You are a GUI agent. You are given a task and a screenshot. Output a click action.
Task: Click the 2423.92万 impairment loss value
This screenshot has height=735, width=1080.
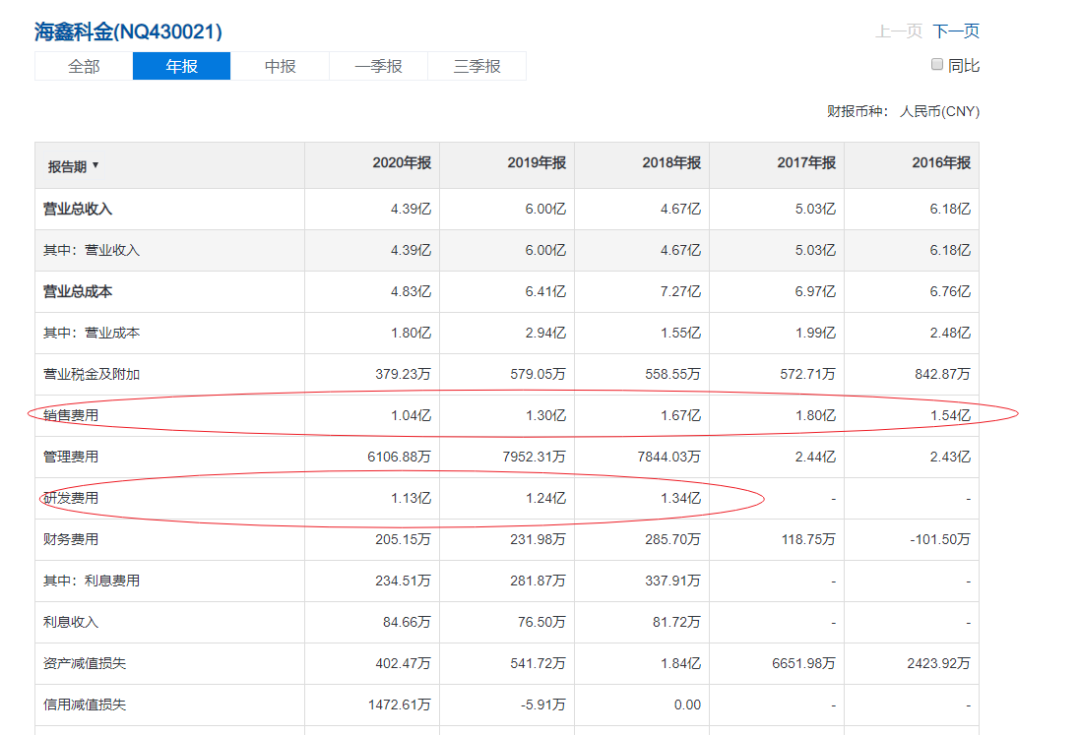point(939,663)
